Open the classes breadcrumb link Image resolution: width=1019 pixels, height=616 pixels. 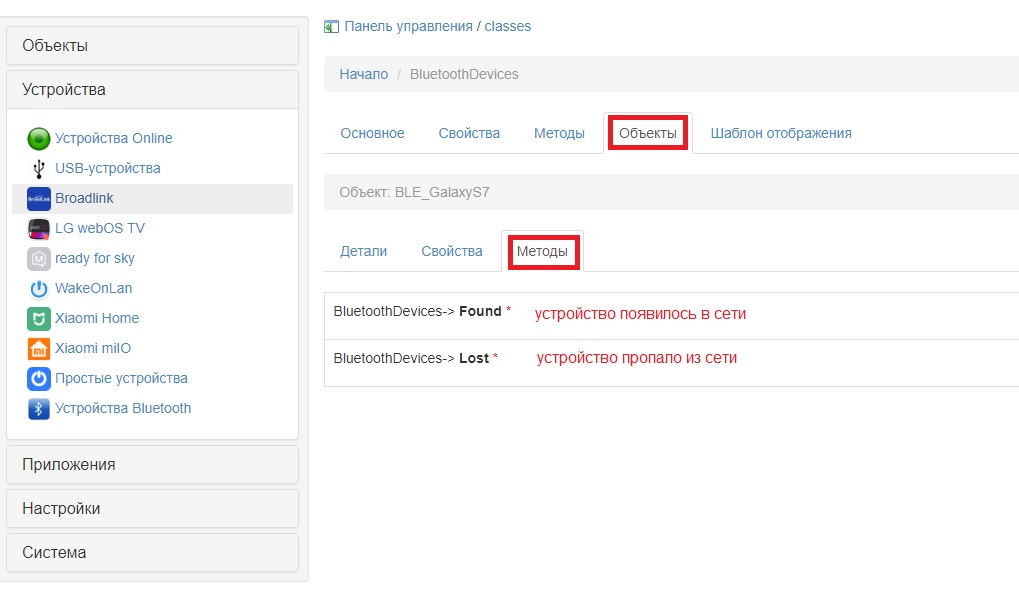click(508, 26)
